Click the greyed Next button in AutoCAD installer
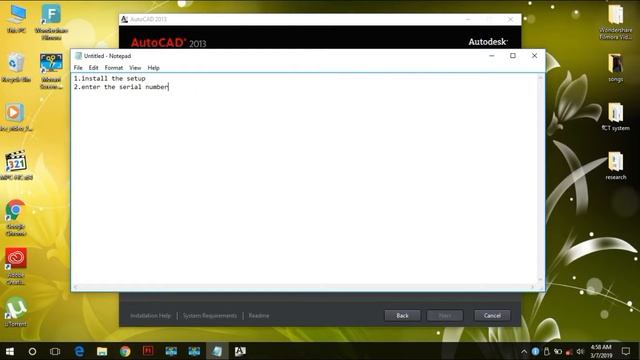Screen dimensions: 640x360 coord(445,316)
